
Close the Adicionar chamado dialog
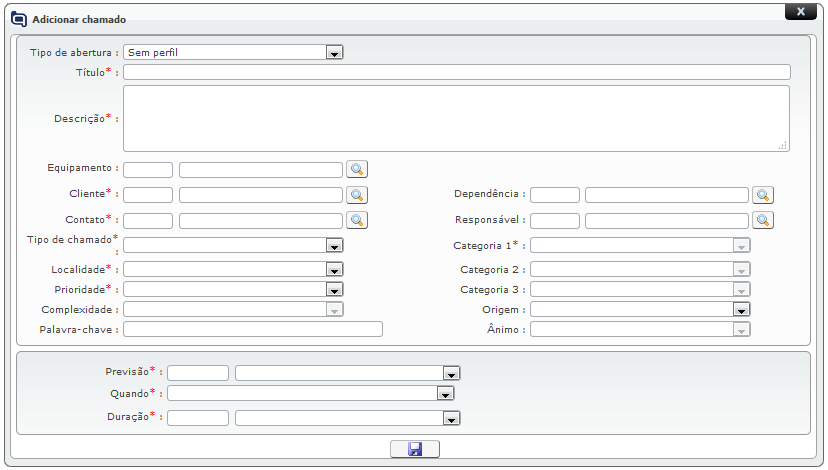click(x=801, y=12)
